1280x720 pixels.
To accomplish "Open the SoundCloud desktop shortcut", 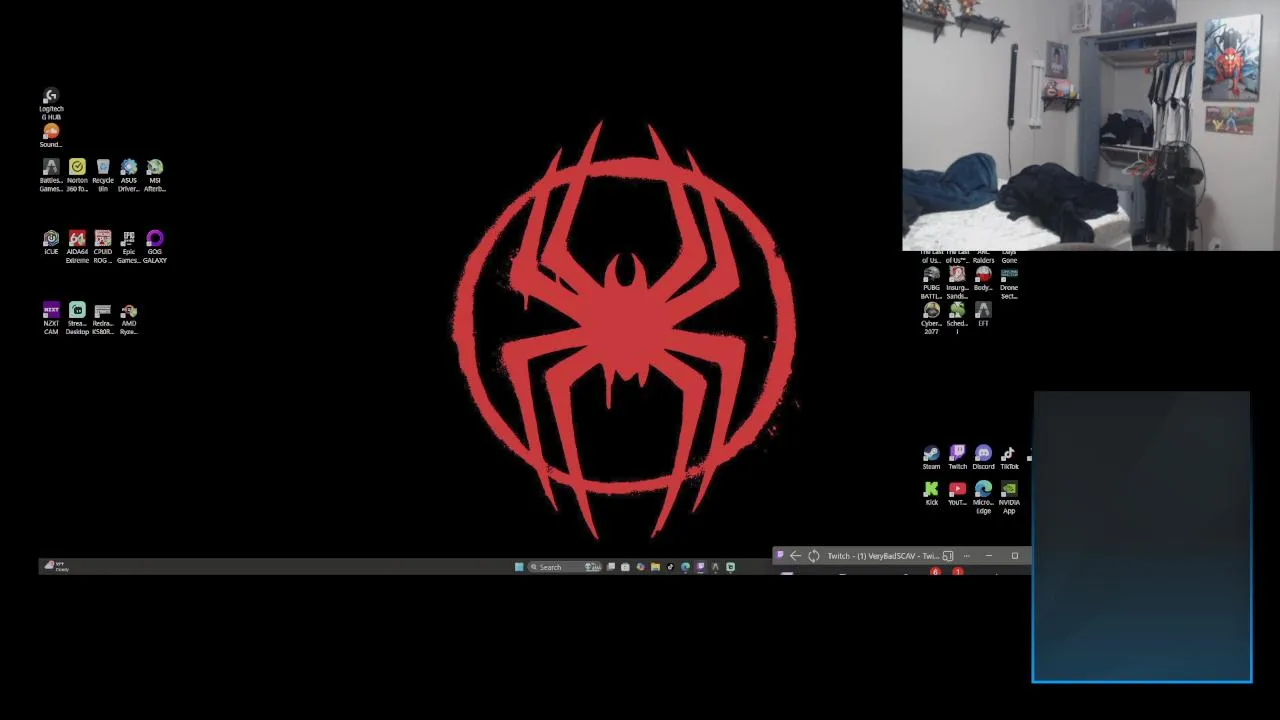I will (x=51, y=136).
